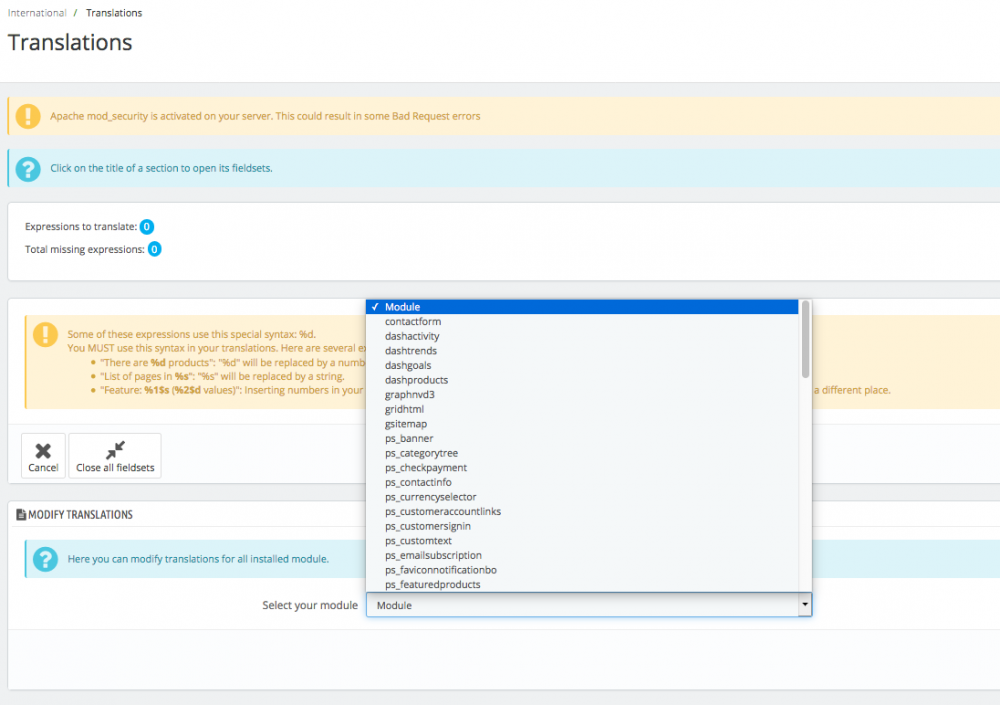Viewport: 1000px width, 705px height.
Task: Click the Apache mod_security warning message text
Action: 265,116
